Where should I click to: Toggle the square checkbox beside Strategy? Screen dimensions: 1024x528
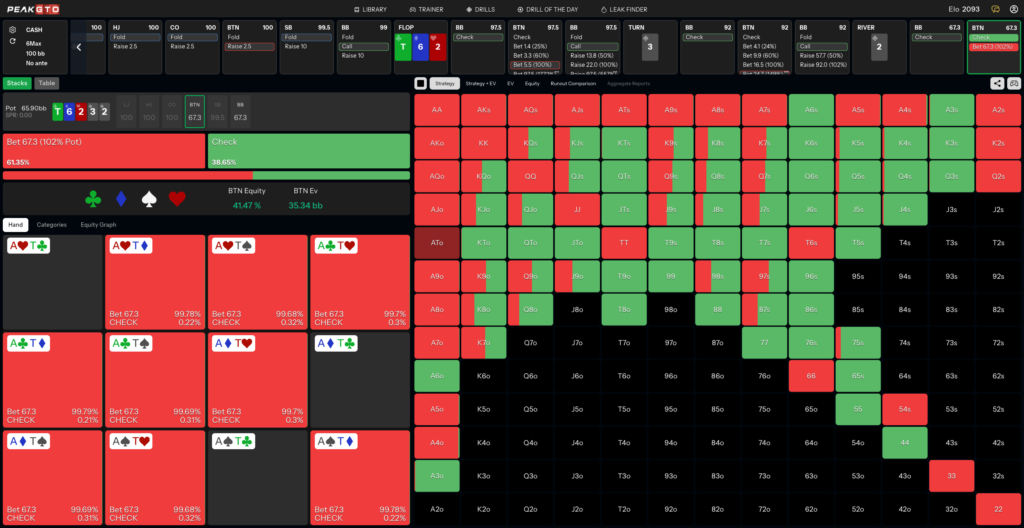click(421, 83)
